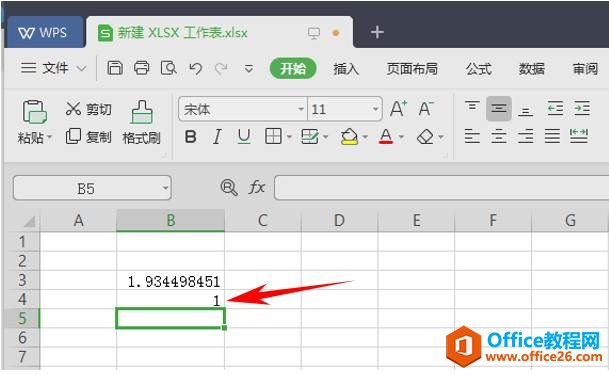Select column A header
609x374 pixels.
(78, 221)
